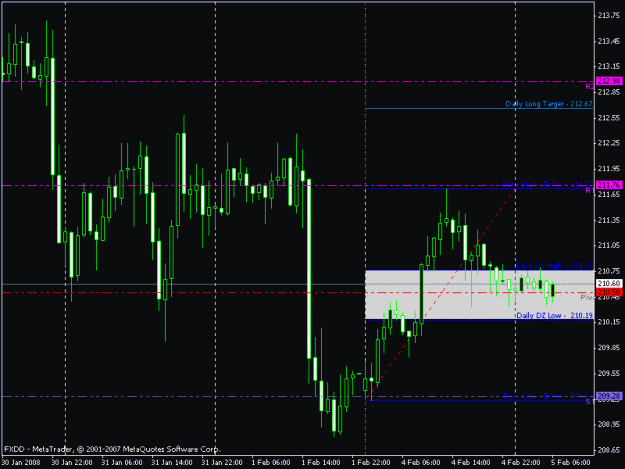Click the 213.15 price scale value
625x469 pixels.
pyautogui.click(x=609, y=67)
